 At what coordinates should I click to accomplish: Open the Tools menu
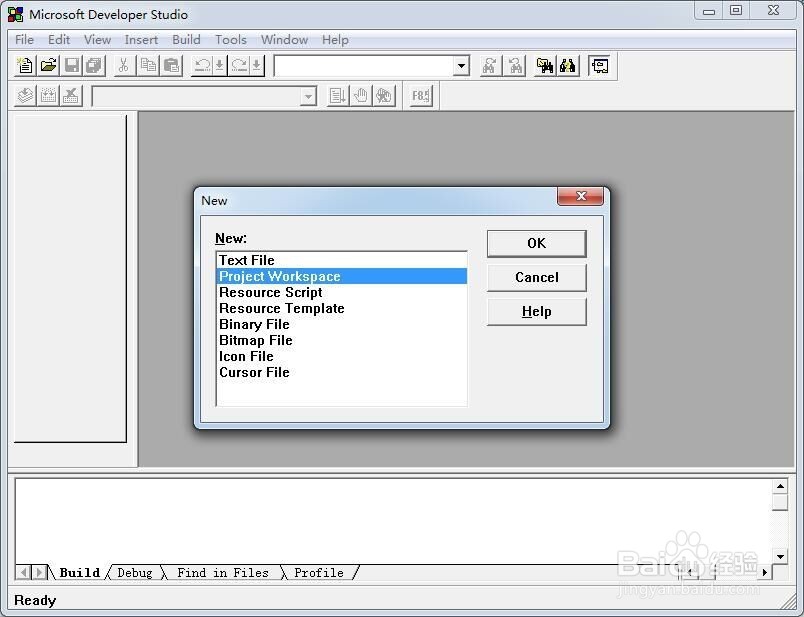(231, 39)
